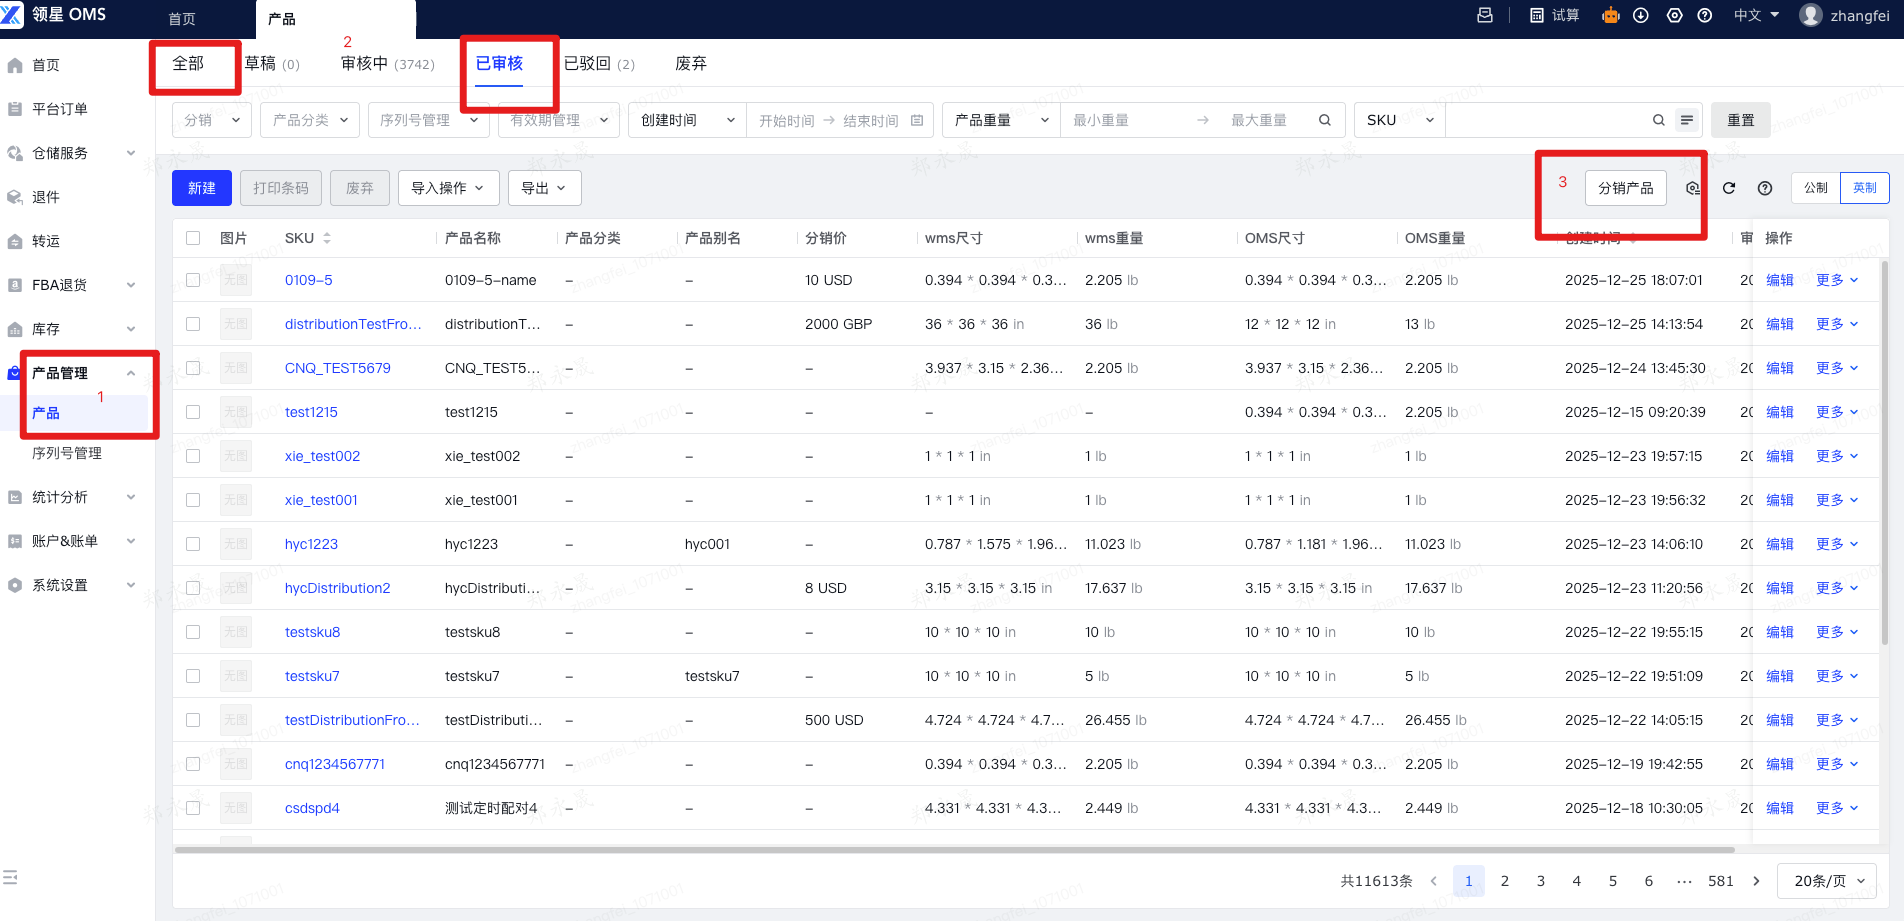This screenshot has height=921, width=1904.
Task: Open the inbox icon in top bar
Action: tap(1485, 15)
